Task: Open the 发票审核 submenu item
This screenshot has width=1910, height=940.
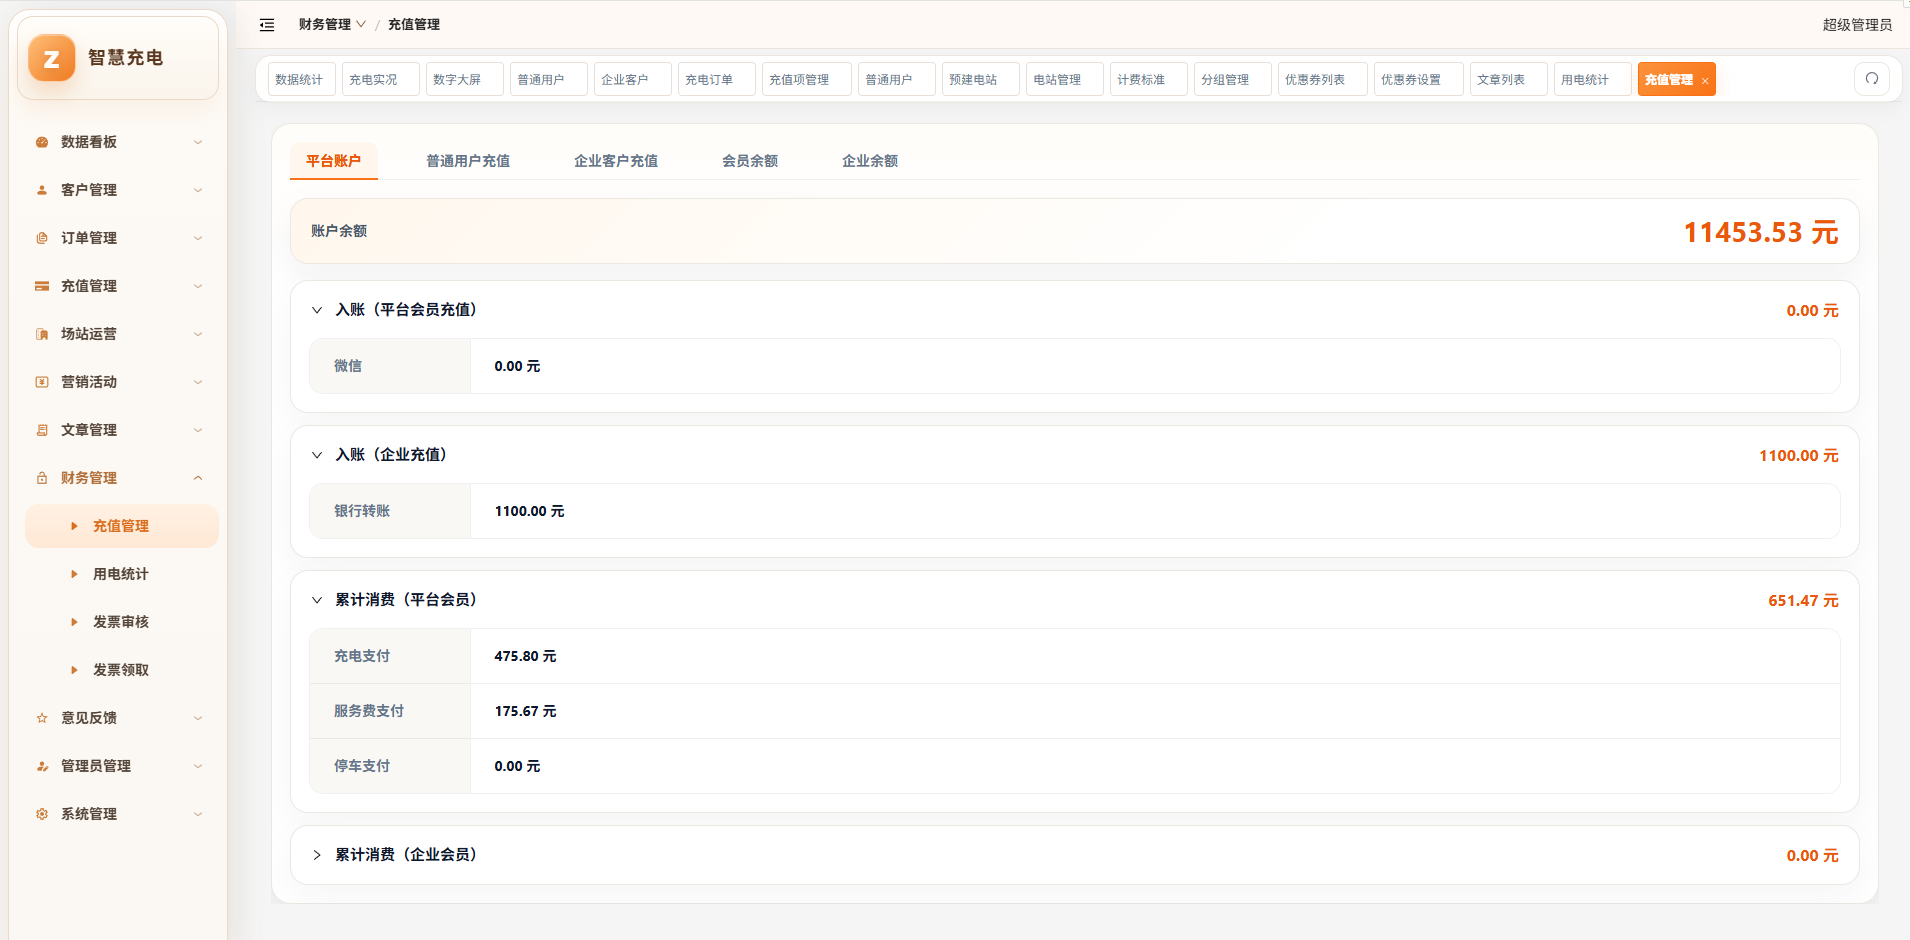Action: tap(121, 622)
